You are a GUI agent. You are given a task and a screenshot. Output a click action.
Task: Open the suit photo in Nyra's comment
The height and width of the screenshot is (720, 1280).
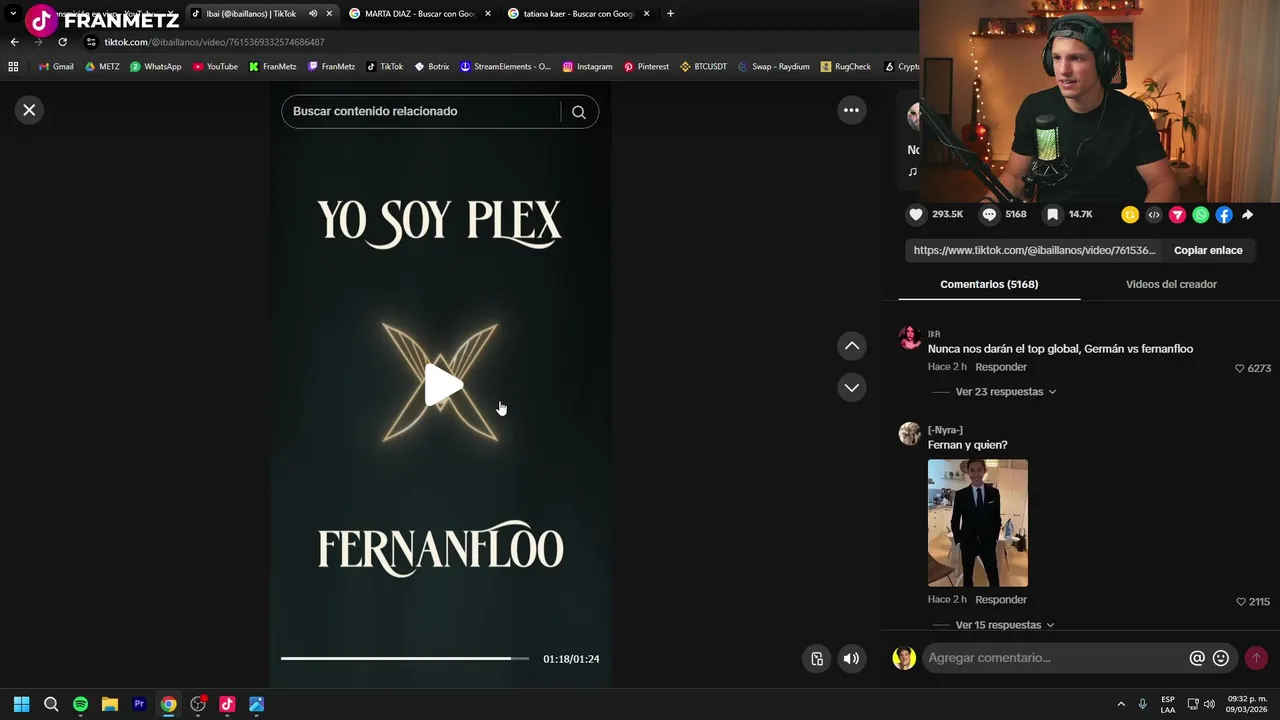[978, 523]
